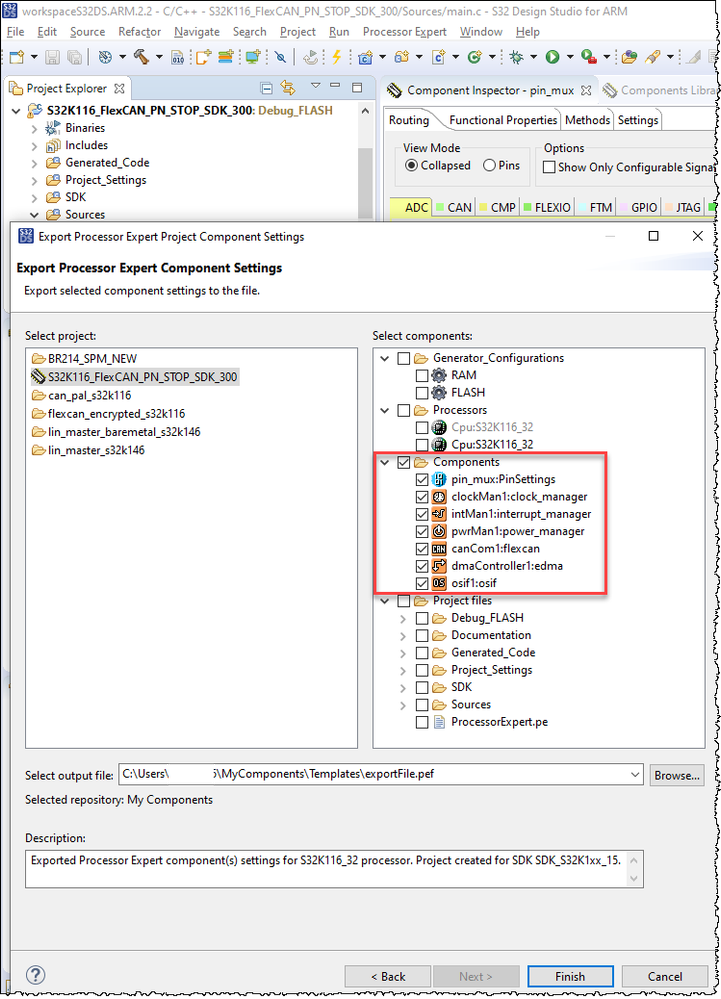Collapse the Generator_Configurations tree node
Screen dimensions: 721x999
coord(385,358)
